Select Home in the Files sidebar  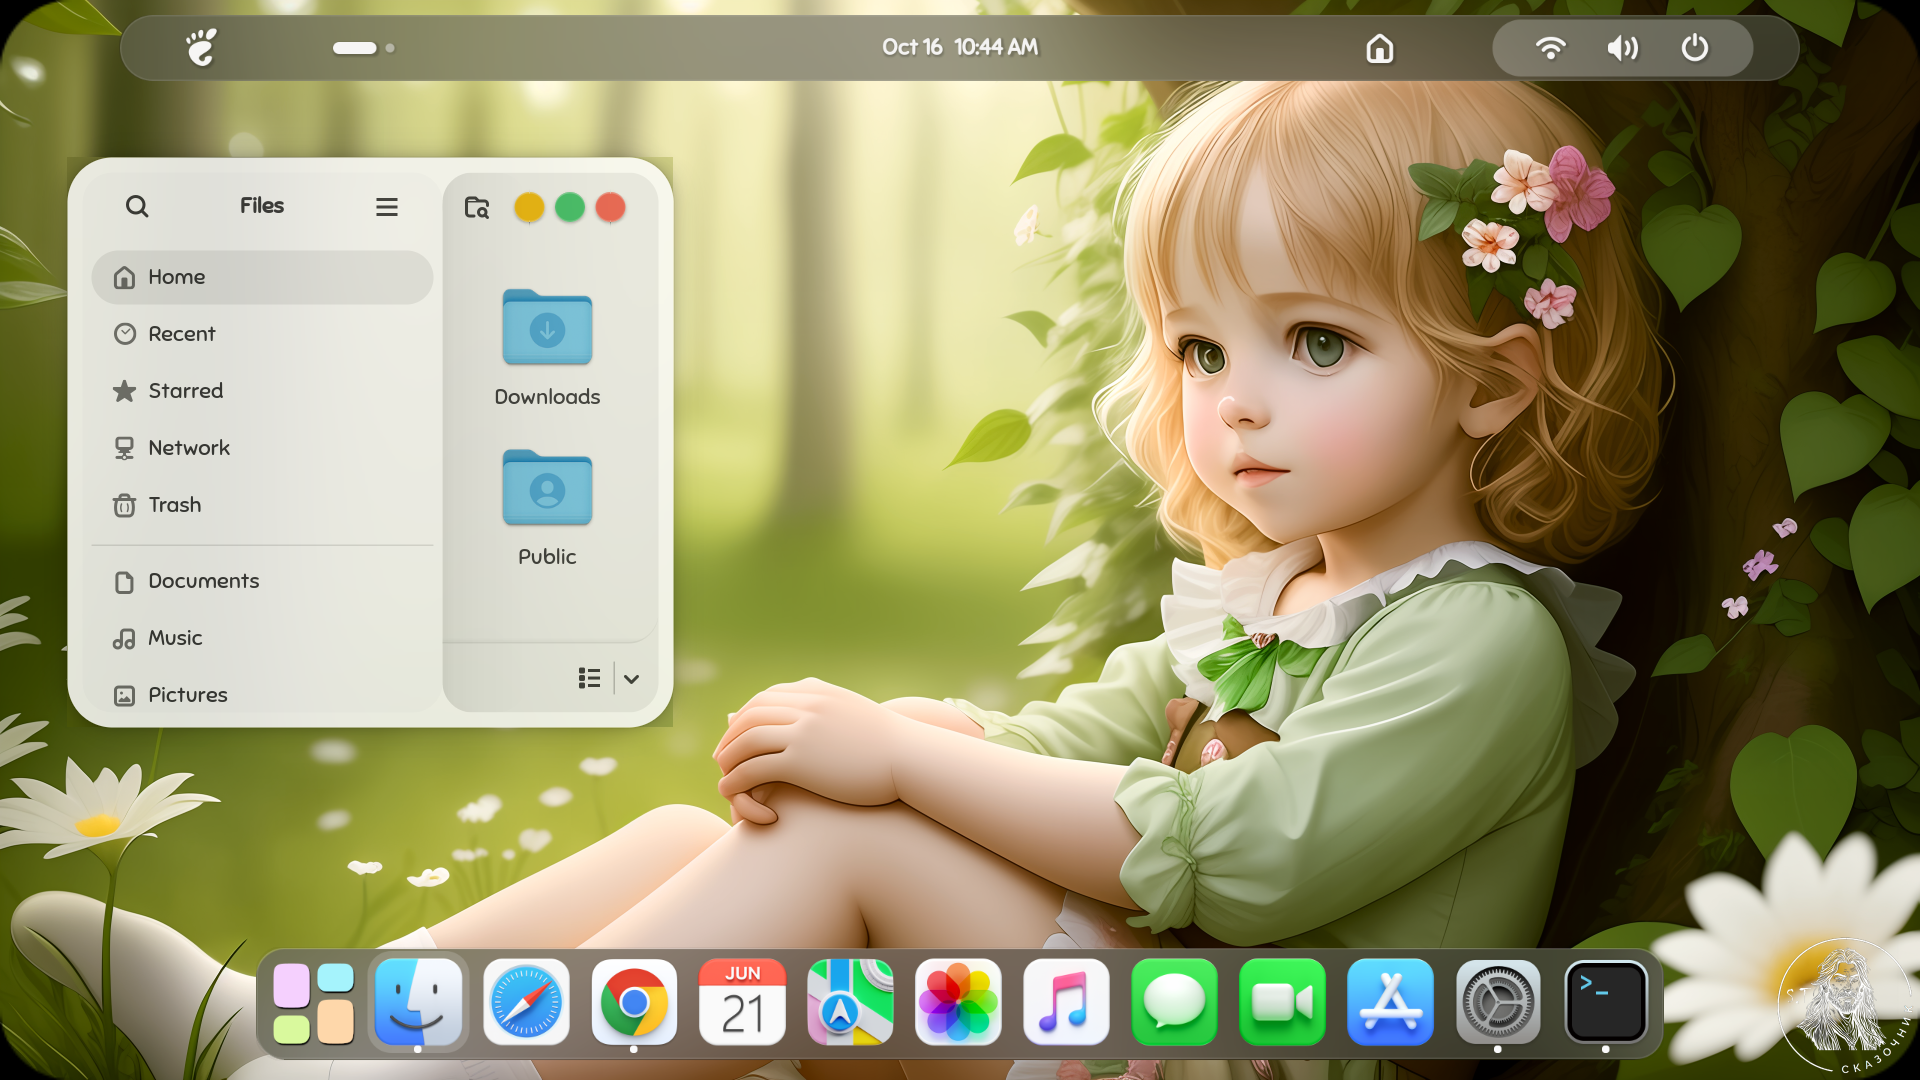pyautogui.click(x=262, y=277)
